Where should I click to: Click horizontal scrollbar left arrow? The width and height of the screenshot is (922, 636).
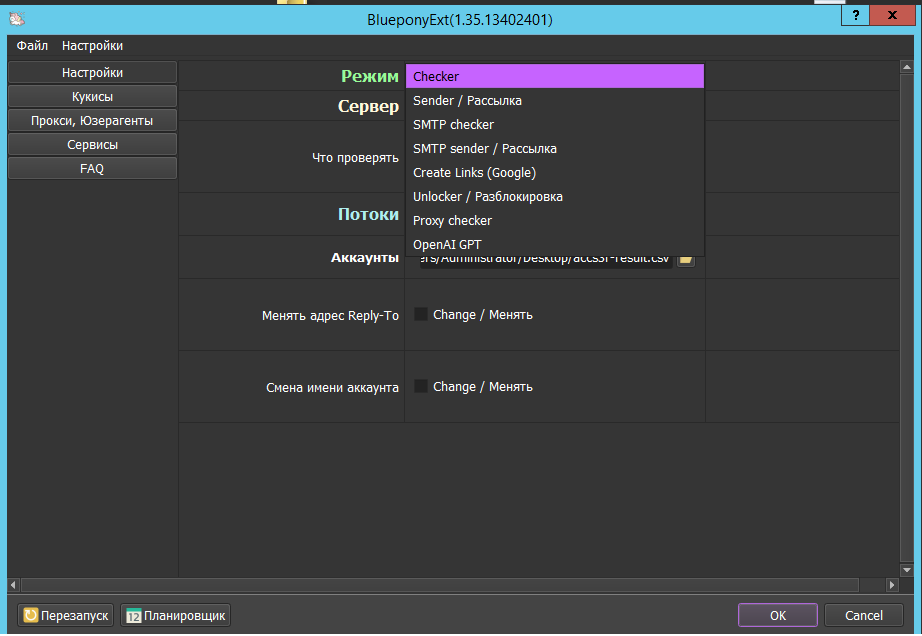pyautogui.click(x=14, y=585)
